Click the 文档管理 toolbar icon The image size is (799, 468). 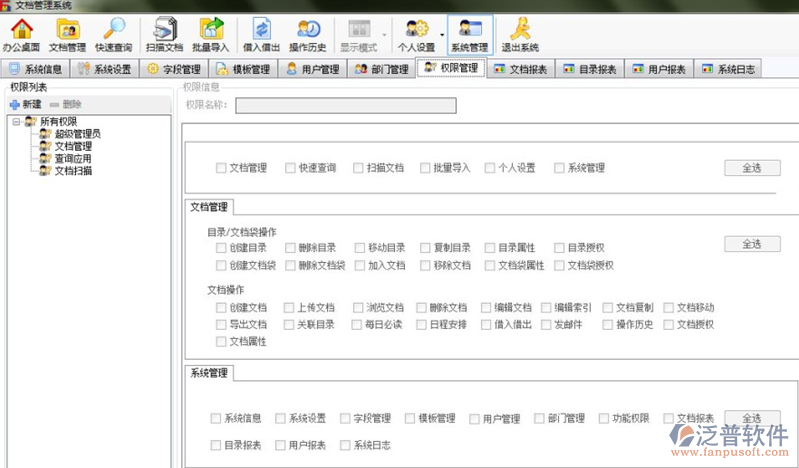(x=67, y=34)
